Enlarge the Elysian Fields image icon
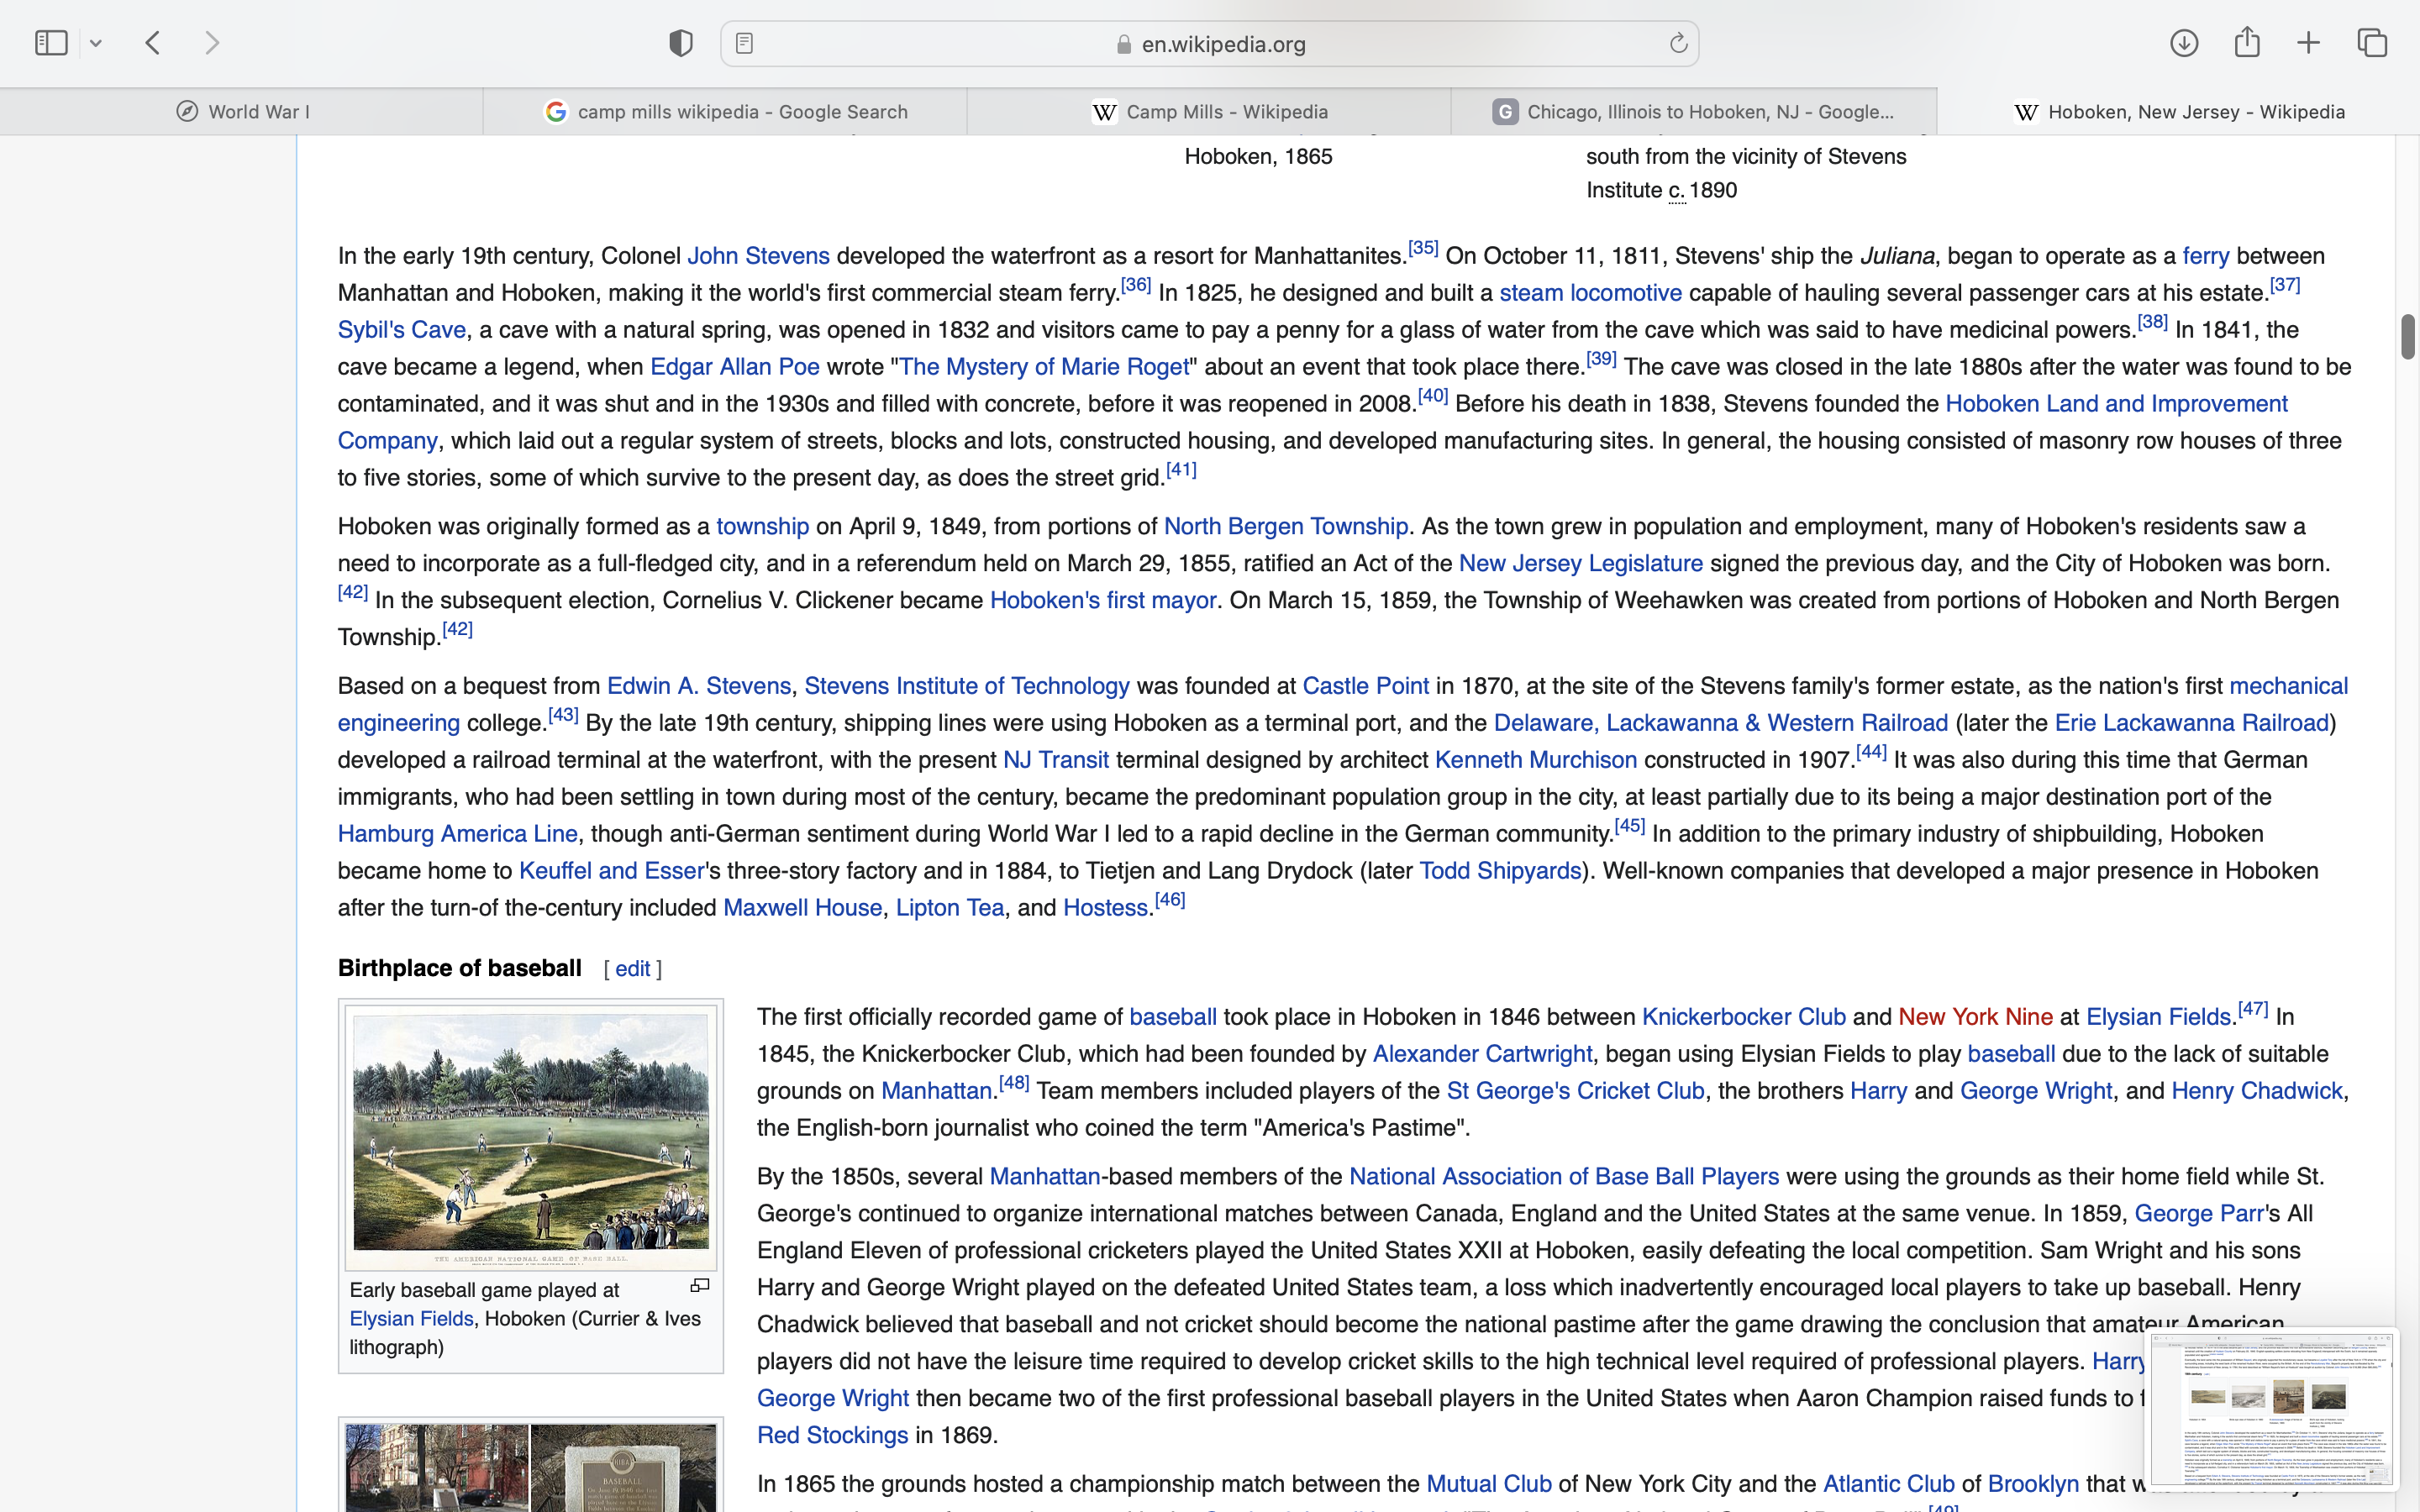 pos(700,1286)
